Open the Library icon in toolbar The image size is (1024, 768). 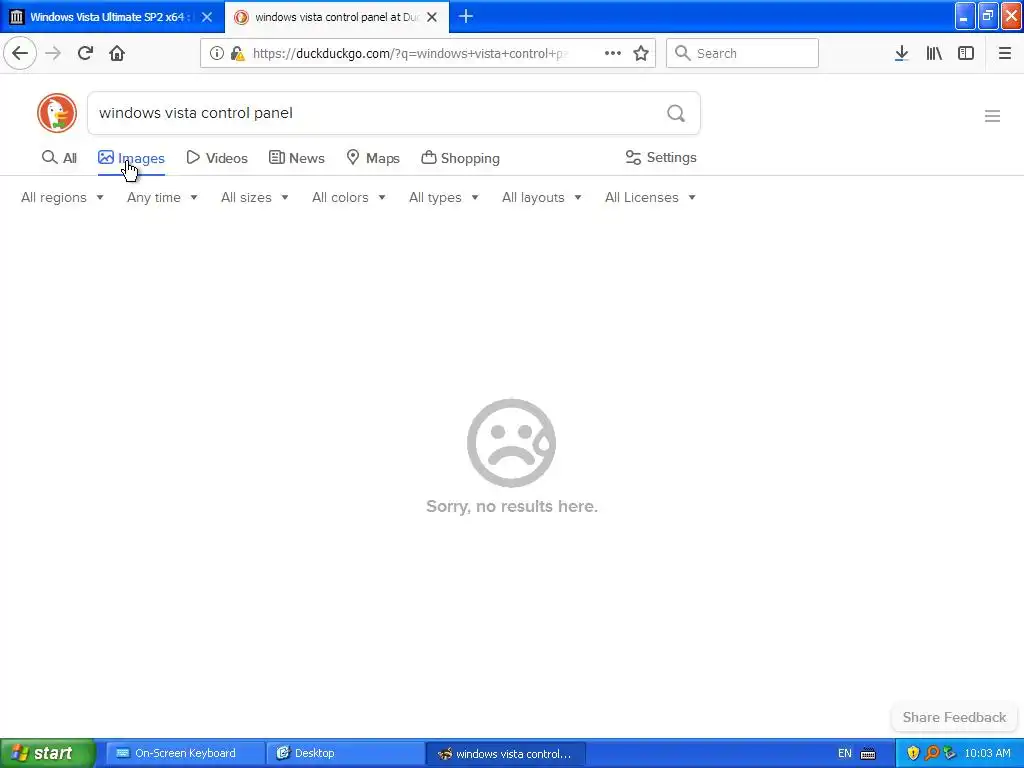pyautogui.click(x=934, y=54)
